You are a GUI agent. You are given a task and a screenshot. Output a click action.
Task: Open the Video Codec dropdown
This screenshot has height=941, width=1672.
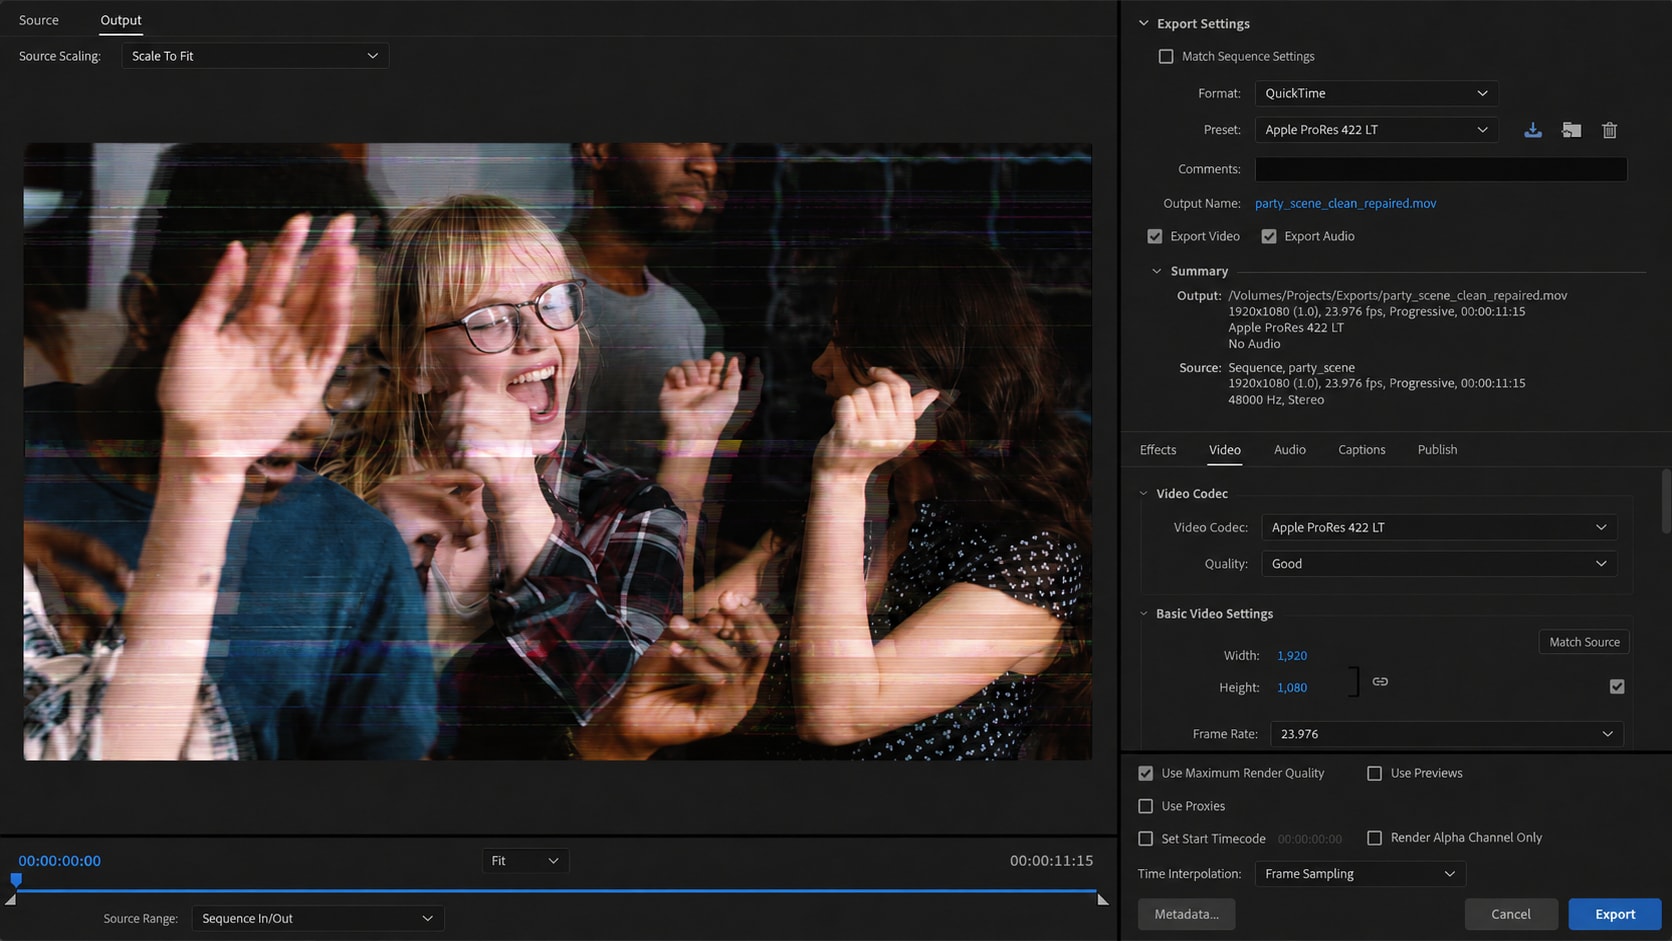coord(1439,527)
